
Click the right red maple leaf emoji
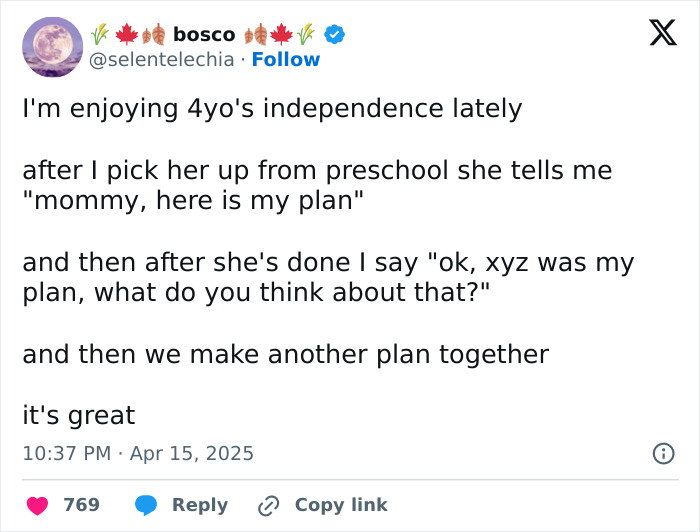coord(281,34)
